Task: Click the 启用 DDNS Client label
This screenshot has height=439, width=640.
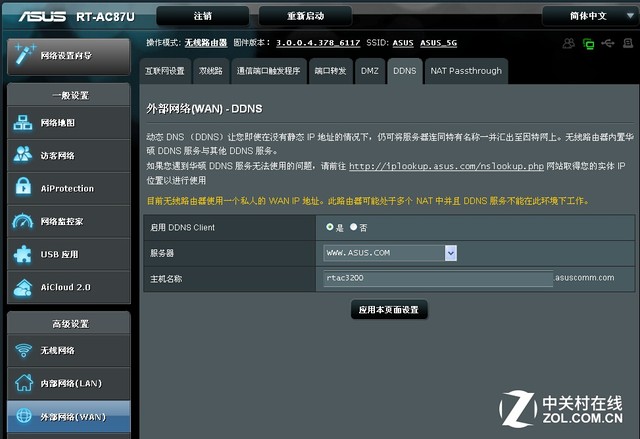Action: pos(182,228)
